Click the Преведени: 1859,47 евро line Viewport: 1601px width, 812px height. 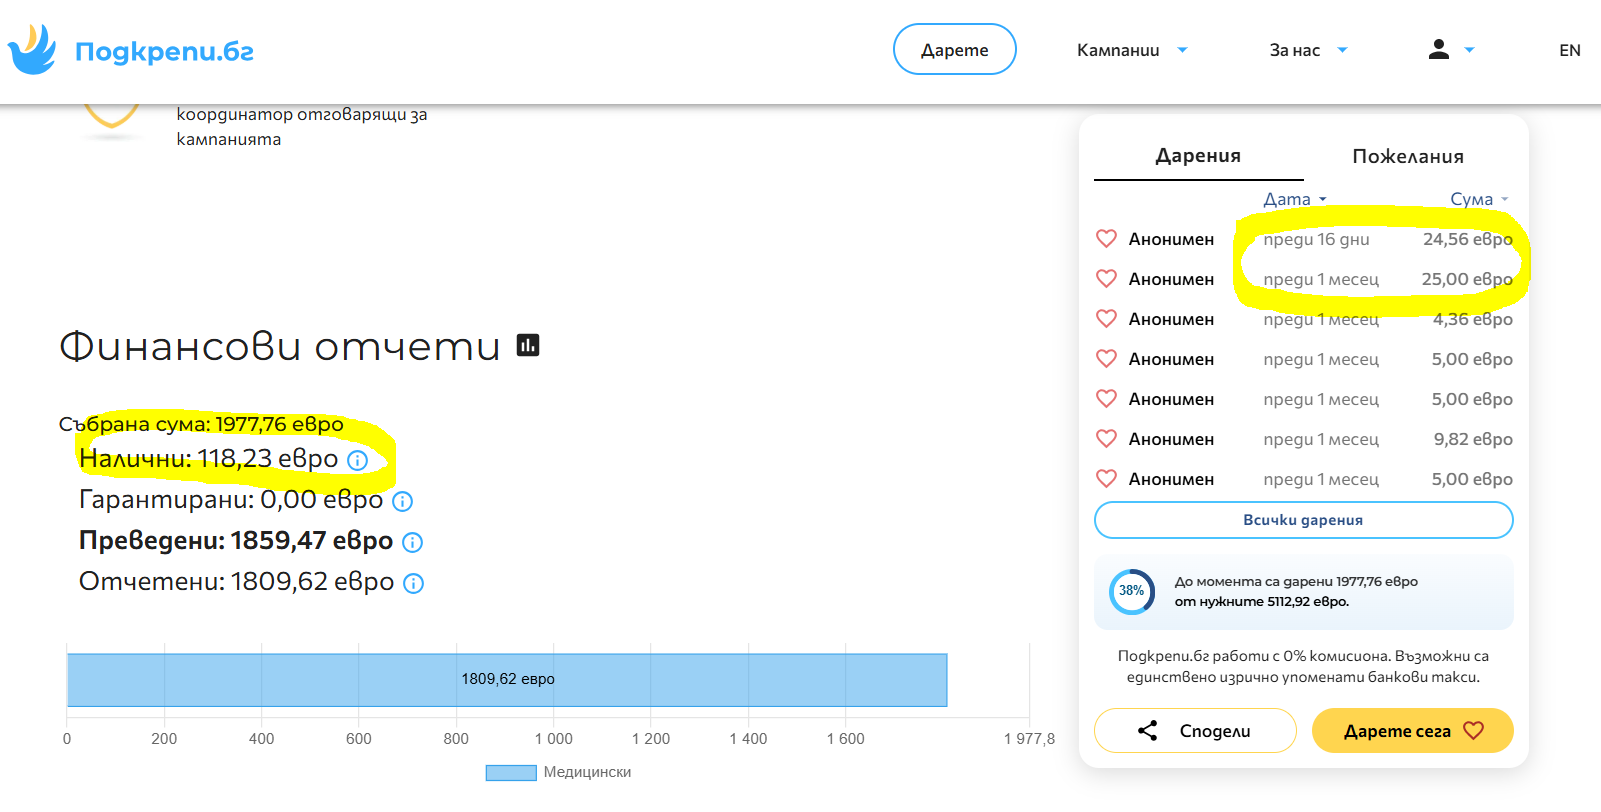[236, 541]
